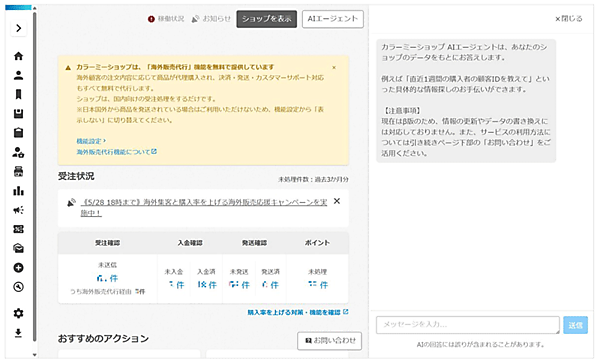Image resolution: width=600 pixels, height=364 pixels.
Task: Open 海外販売代行機能について link
Action: click(x=116, y=152)
